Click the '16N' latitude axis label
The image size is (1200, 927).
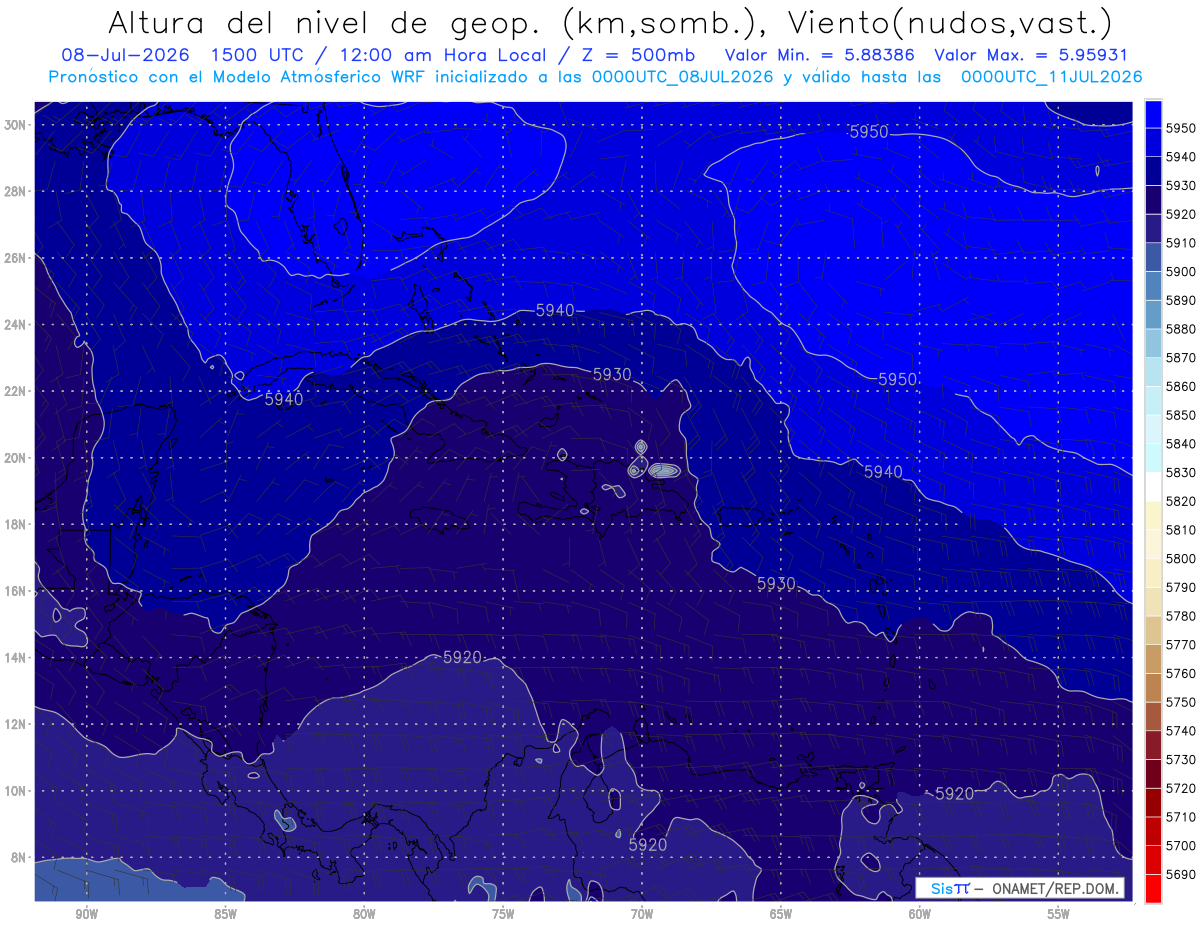pos(15,591)
